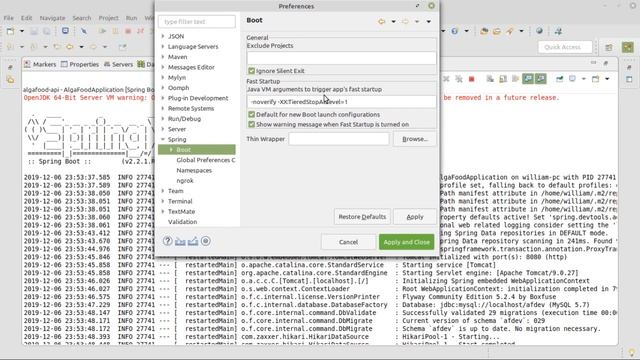
Task: Expand the Team preferences node
Action: pyautogui.click(x=163, y=191)
